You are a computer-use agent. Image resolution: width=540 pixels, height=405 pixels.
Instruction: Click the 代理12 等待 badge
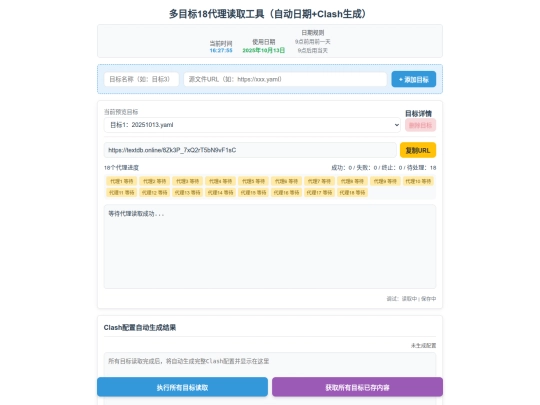pyautogui.click(x=154, y=193)
